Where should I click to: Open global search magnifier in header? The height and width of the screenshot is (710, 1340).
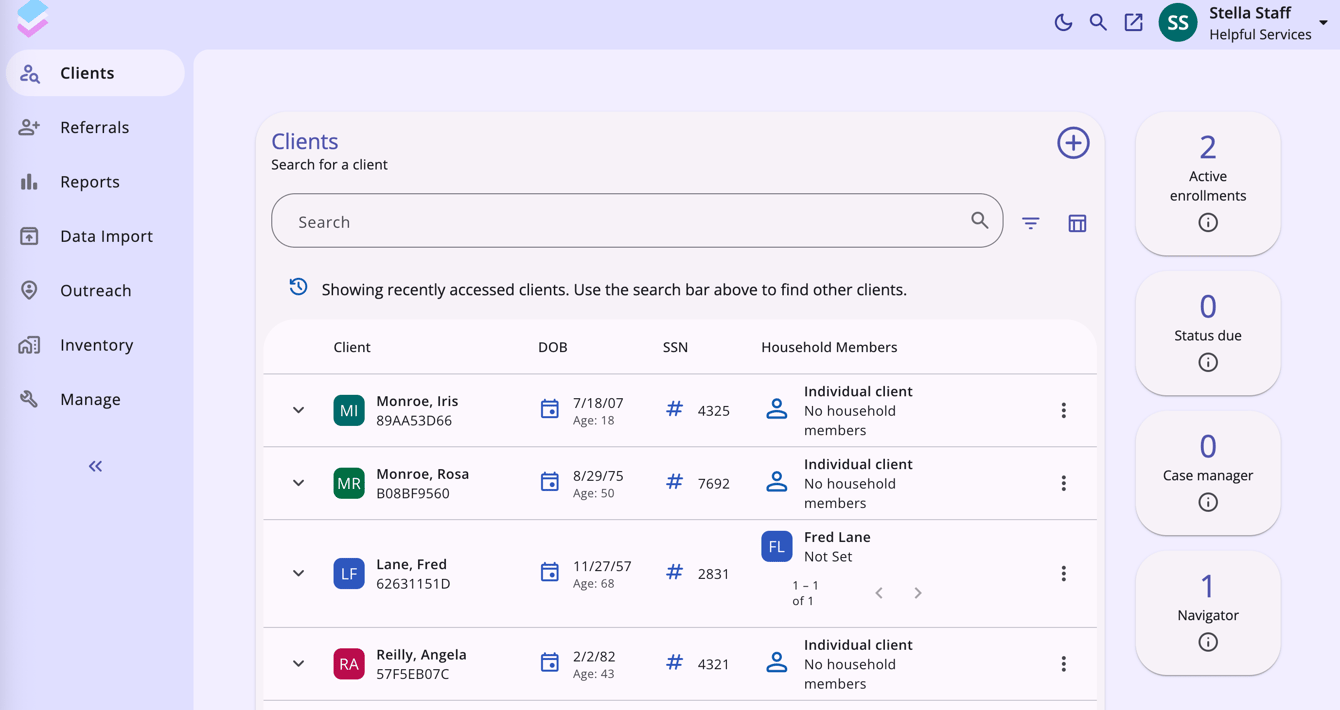coord(1098,22)
